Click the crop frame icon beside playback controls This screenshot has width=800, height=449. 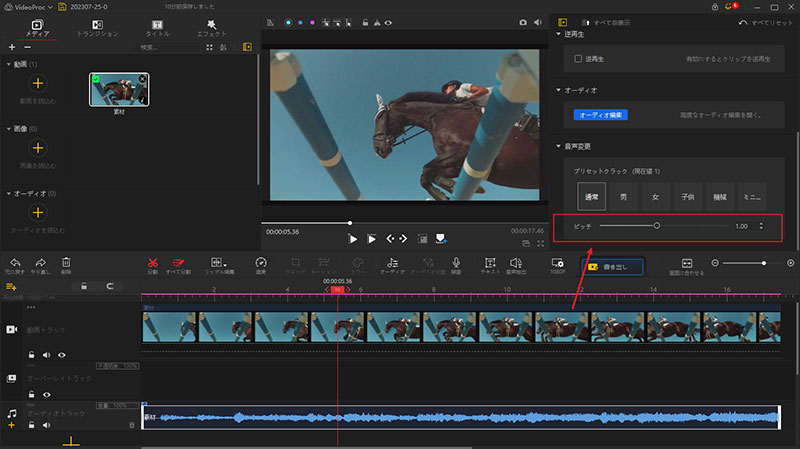click(422, 239)
